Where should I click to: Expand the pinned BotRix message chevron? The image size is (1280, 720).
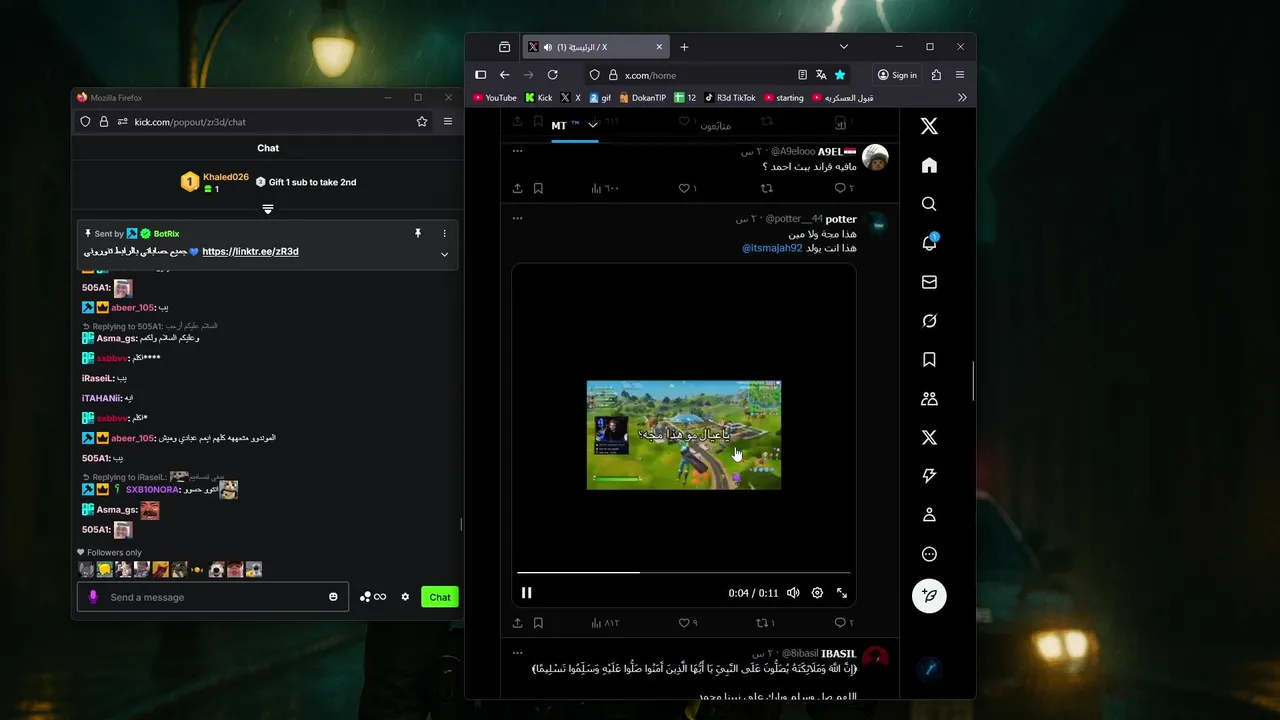[445, 254]
